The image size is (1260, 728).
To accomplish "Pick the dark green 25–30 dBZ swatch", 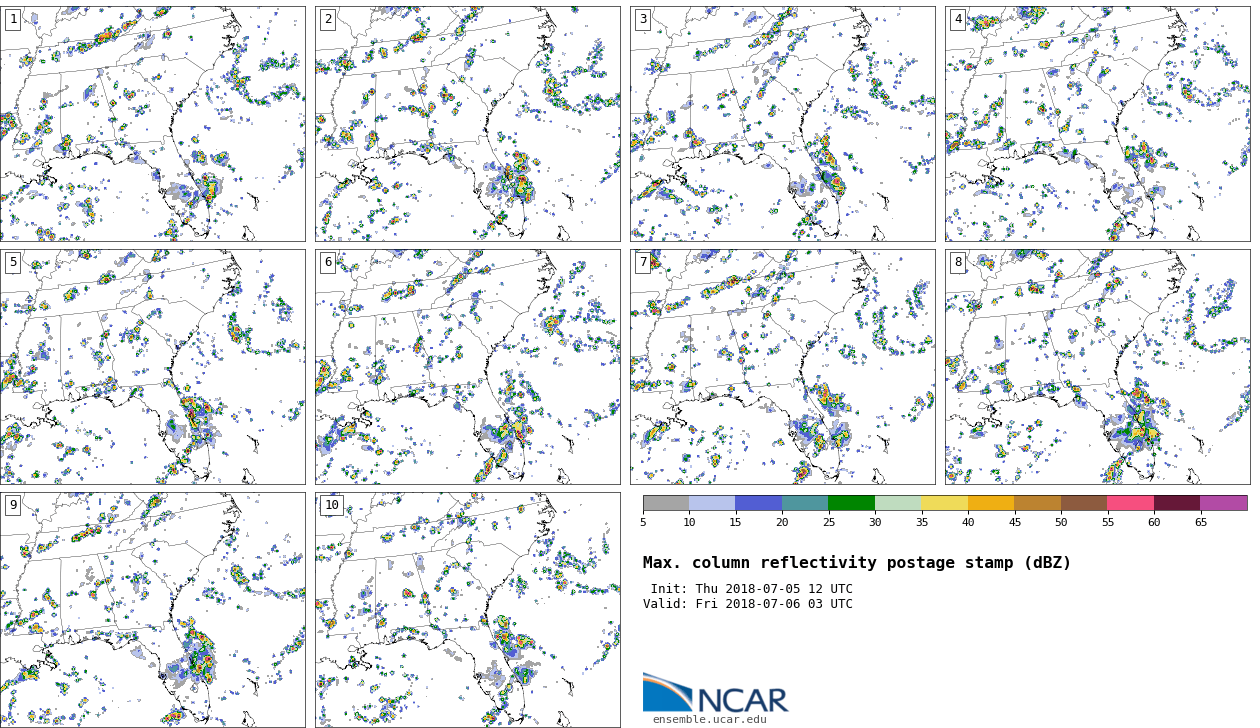I will coord(851,503).
